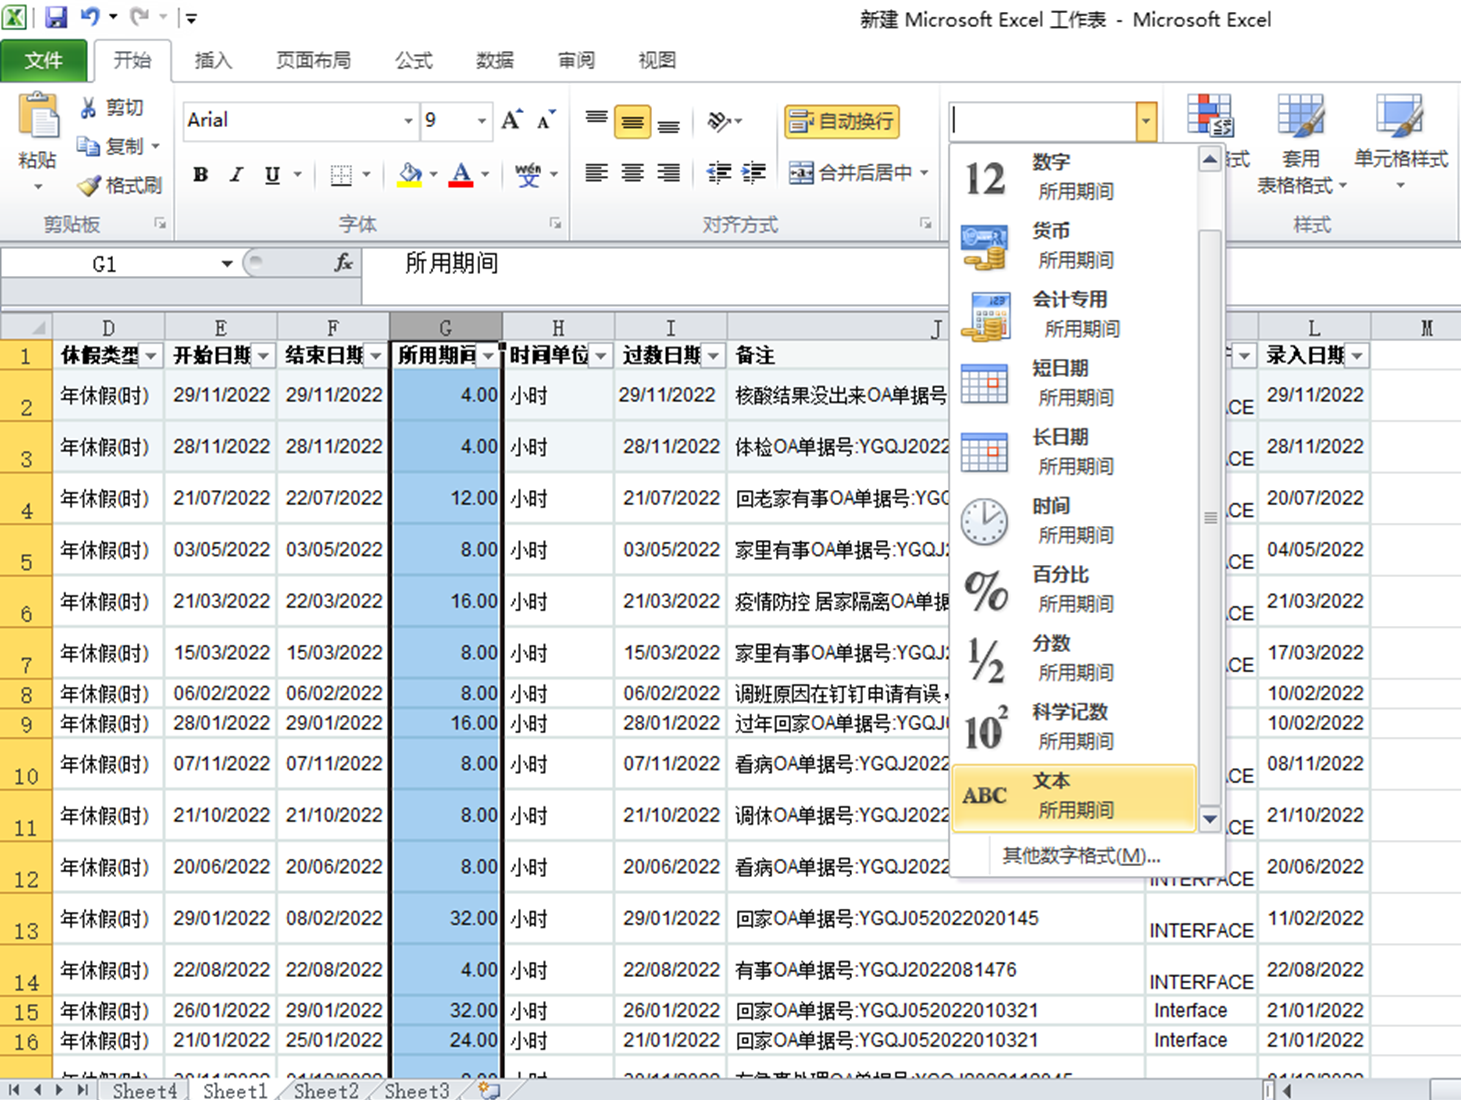Choose the Time clock format option
This screenshot has height=1100, width=1461.
click(985, 521)
